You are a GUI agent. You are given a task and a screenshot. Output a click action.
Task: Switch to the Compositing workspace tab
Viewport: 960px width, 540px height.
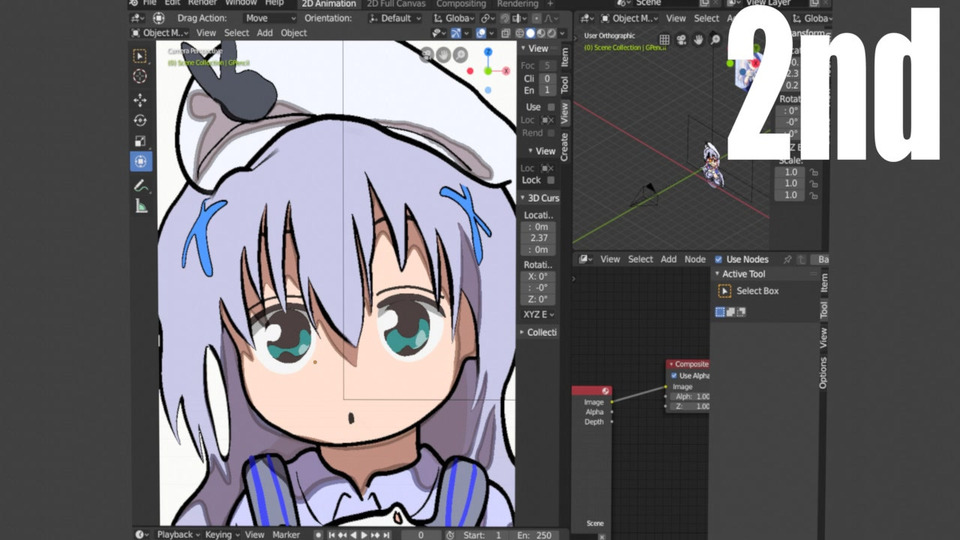(x=461, y=4)
